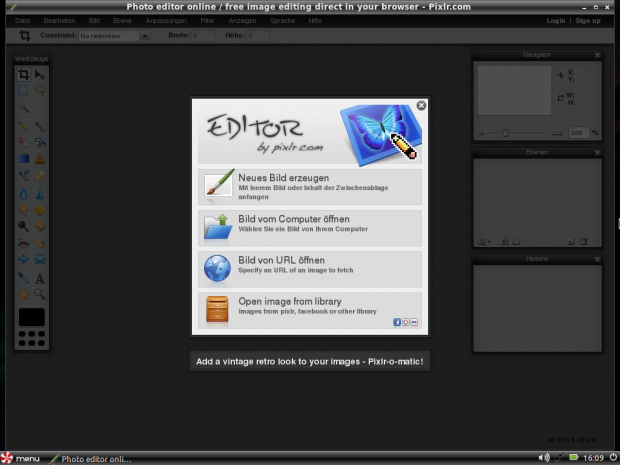Click the foreground color swatch
Viewport: 620px width, 465px height.
pos(31,317)
